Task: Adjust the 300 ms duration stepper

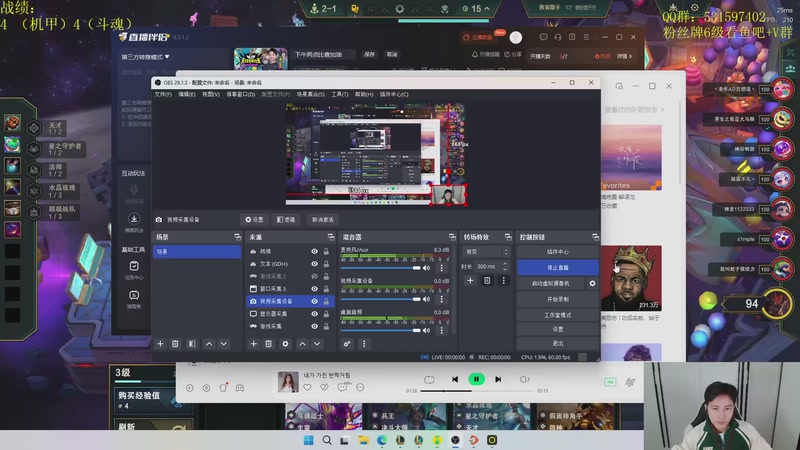Action: coord(505,266)
